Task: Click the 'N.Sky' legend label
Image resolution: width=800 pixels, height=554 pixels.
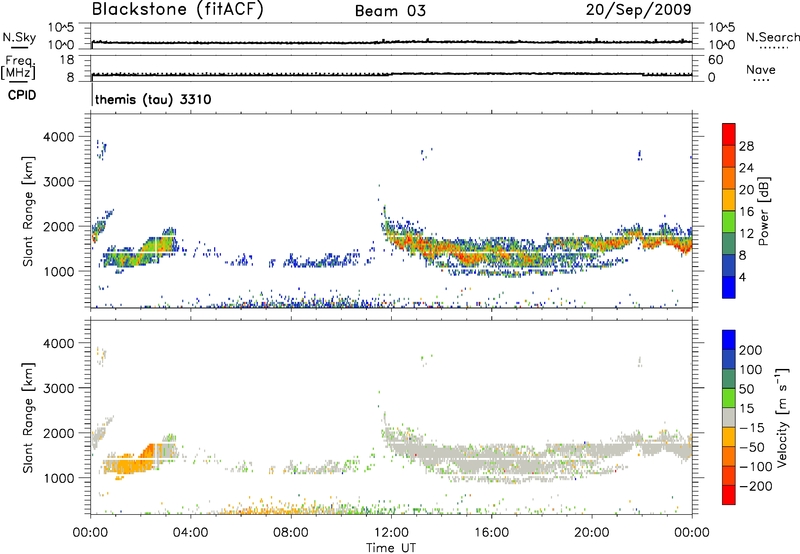Action: [x=19, y=37]
